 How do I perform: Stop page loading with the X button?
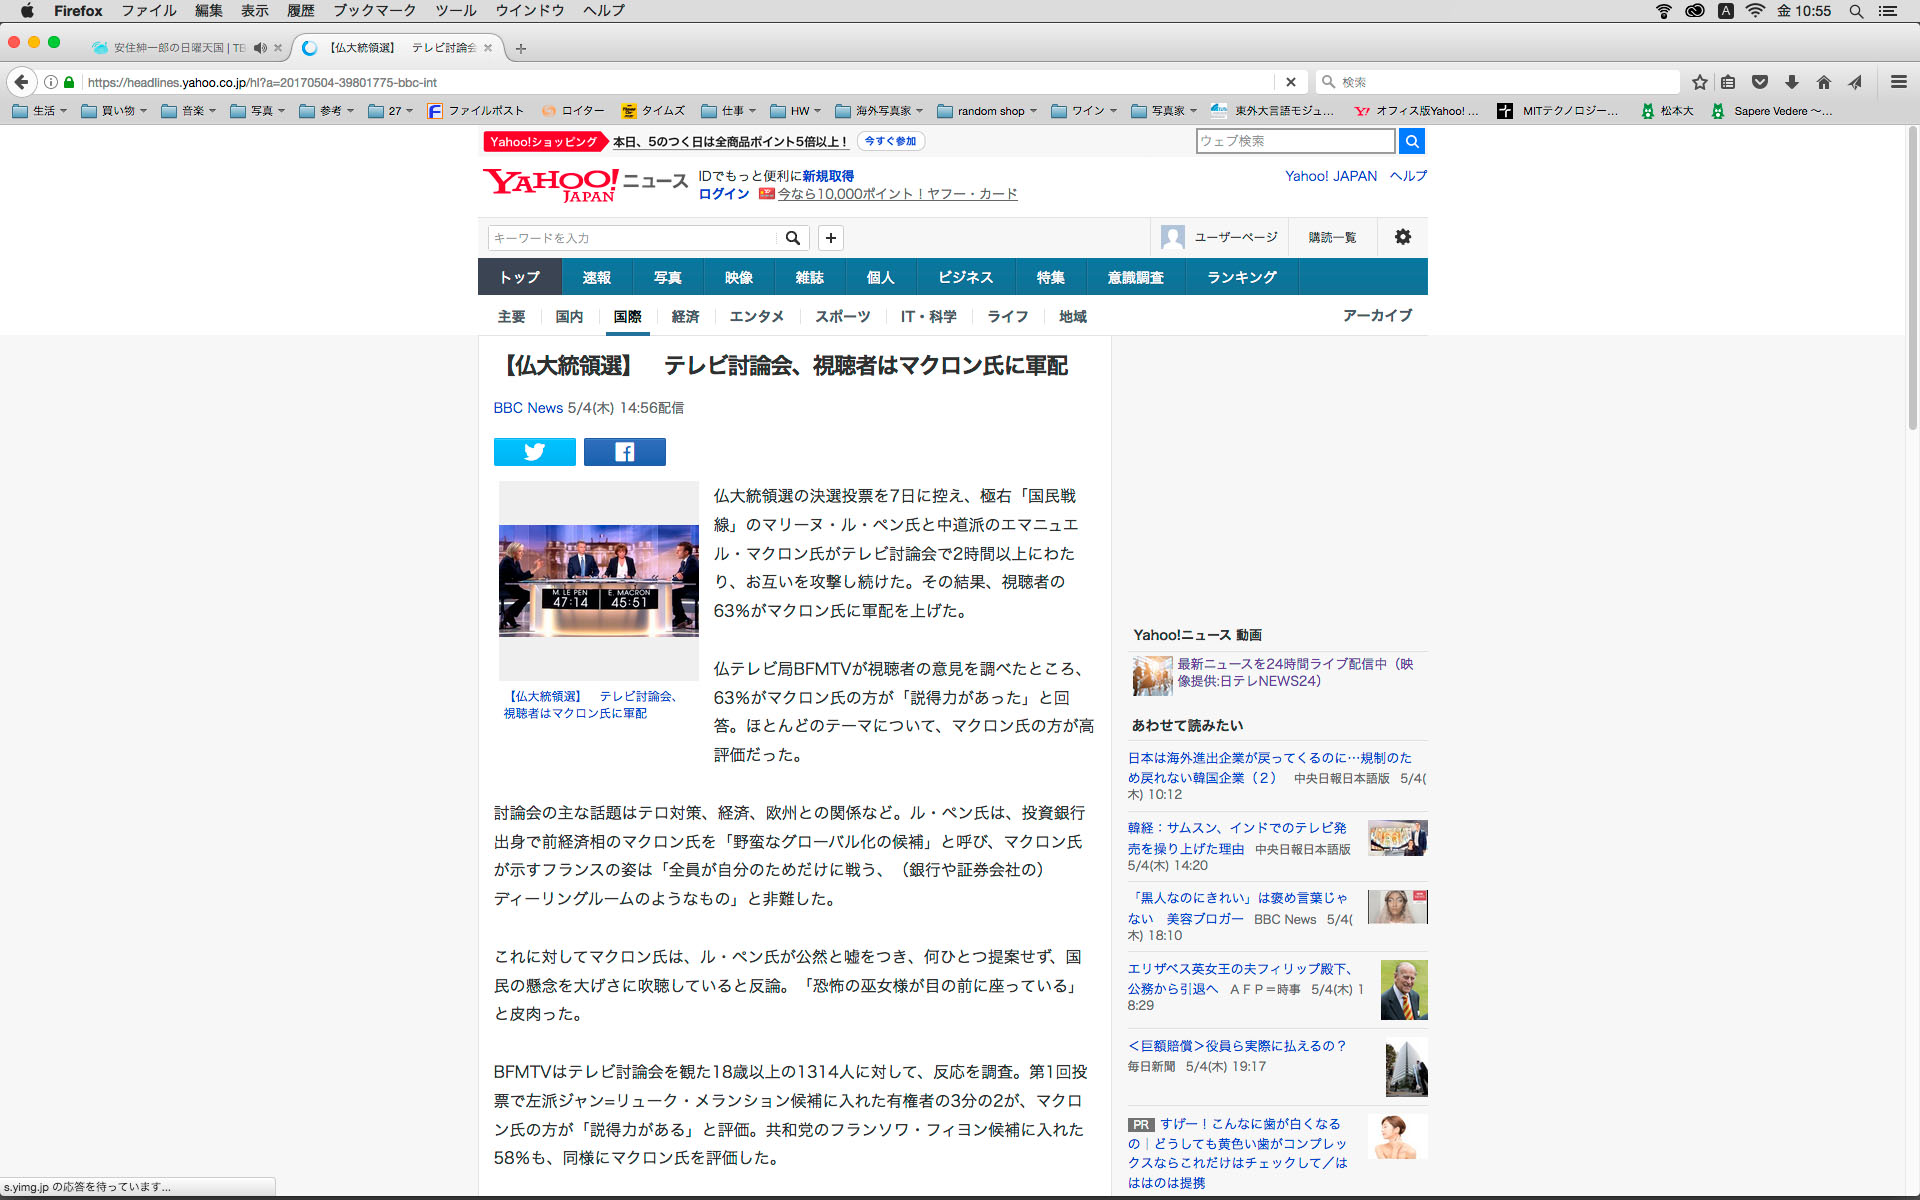point(1290,82)
